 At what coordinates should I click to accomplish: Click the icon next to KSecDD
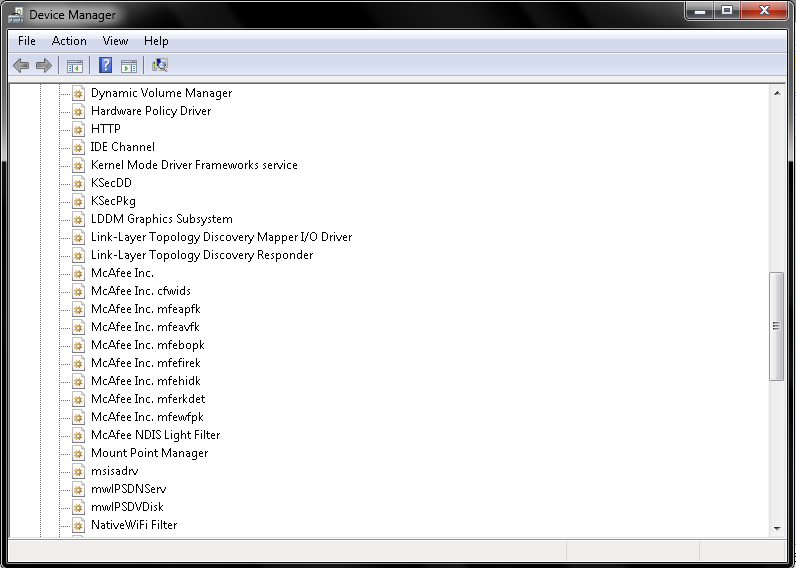(78, 183)
